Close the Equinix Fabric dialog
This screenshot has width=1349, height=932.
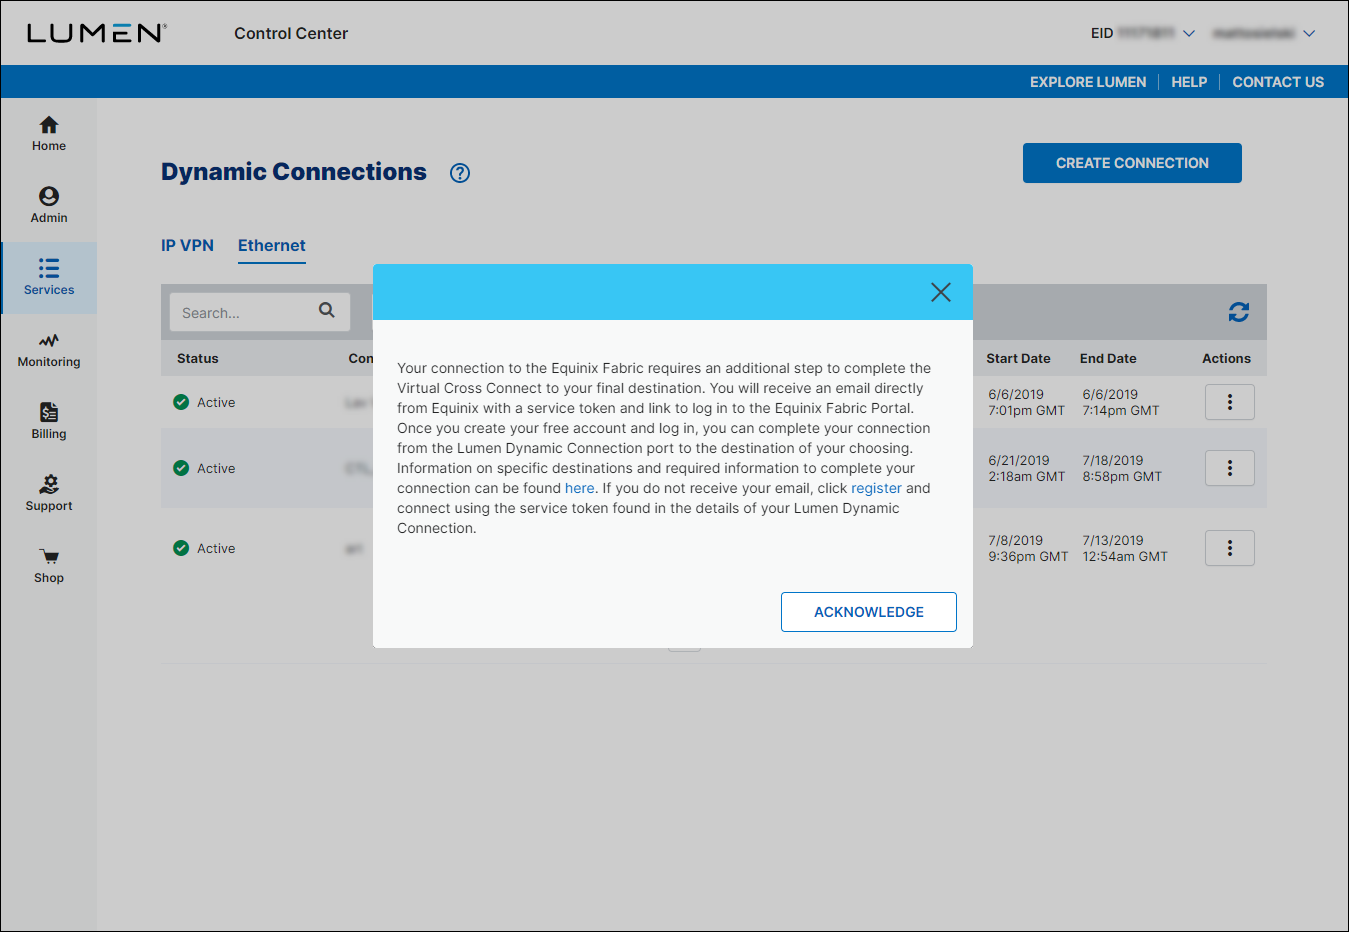(941, 292)
